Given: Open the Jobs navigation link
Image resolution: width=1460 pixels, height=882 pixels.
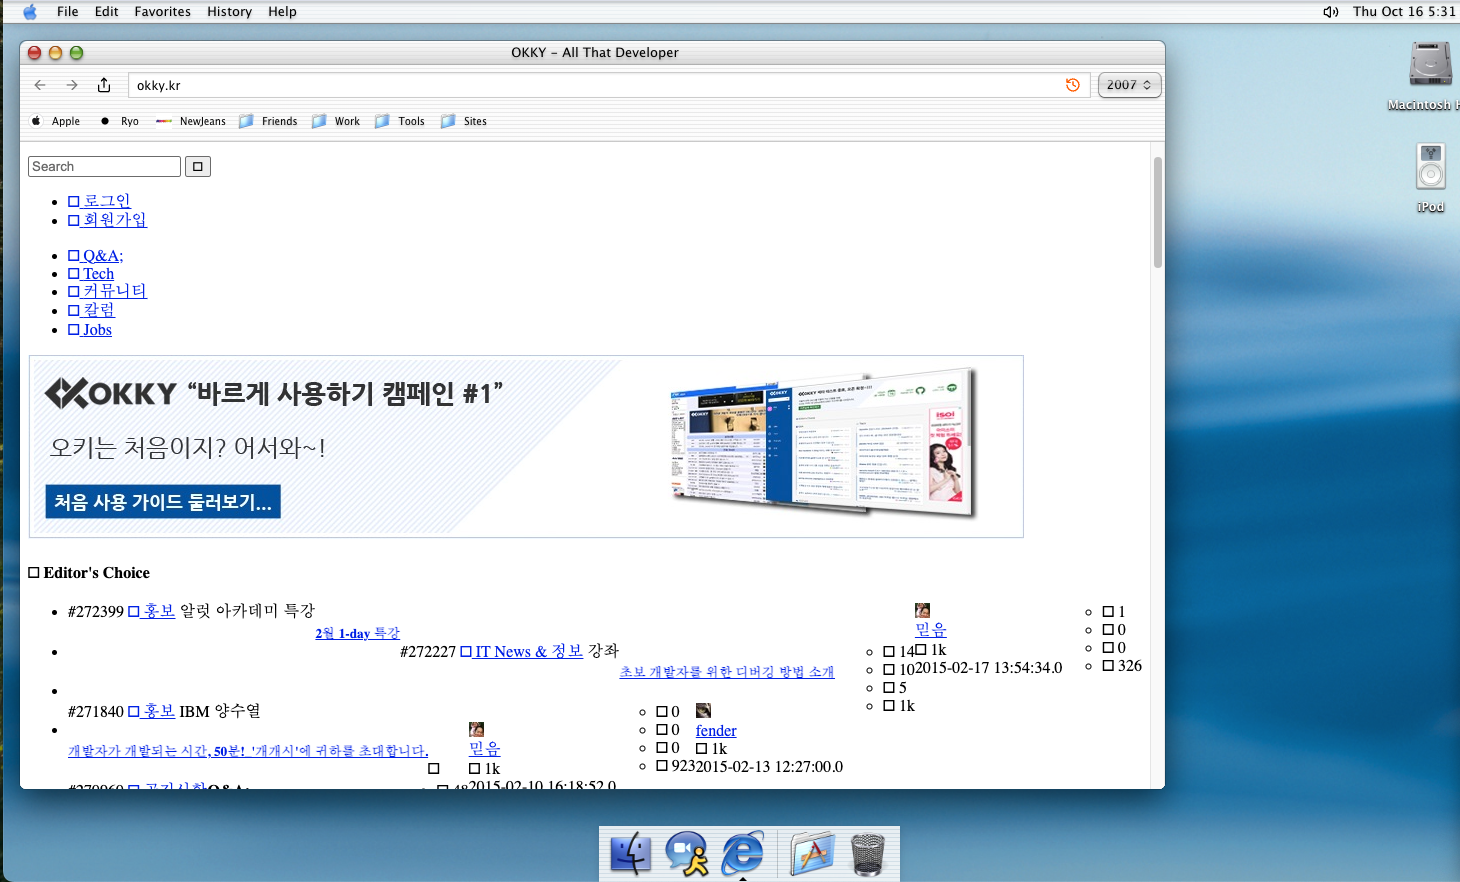Looking at the screenshot, I should (x=90, y=330).
